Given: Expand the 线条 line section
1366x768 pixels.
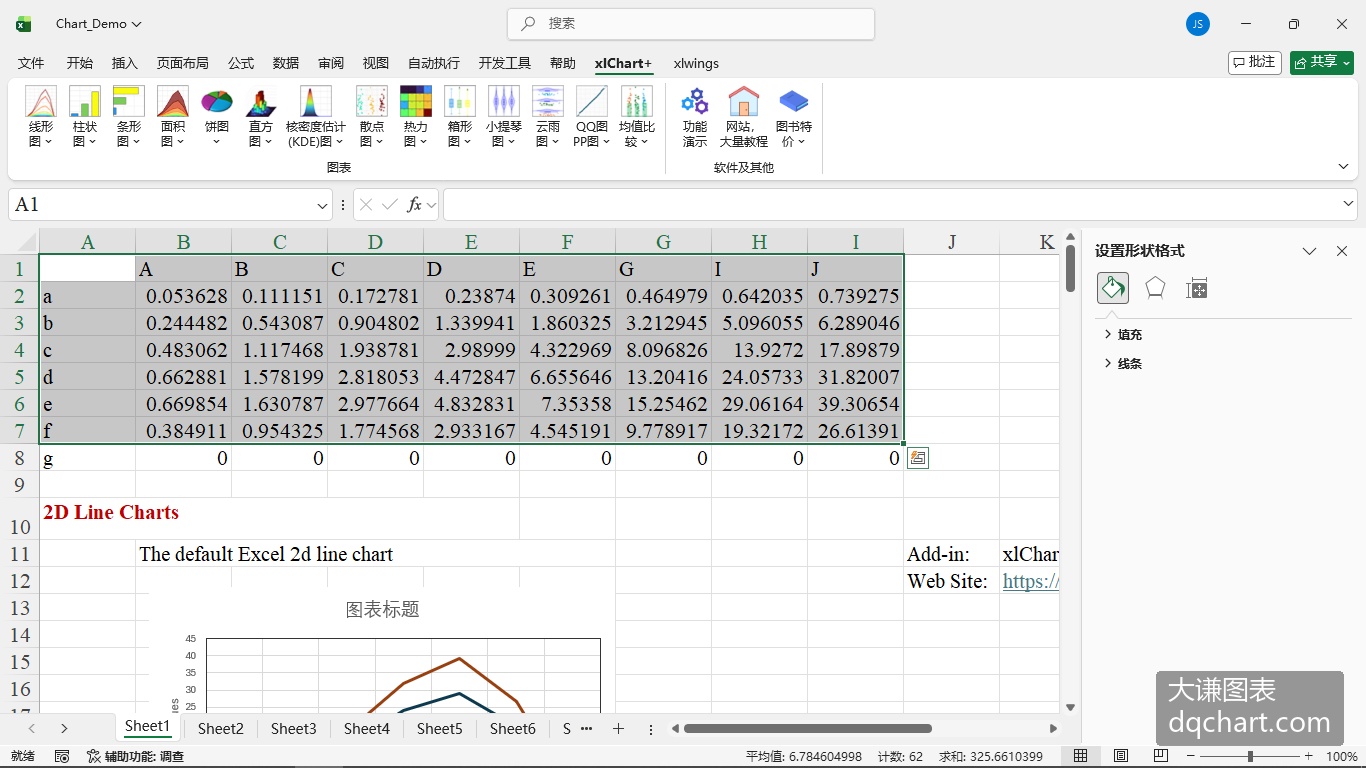Looking at the screenshot, I should coord(1123,364).
